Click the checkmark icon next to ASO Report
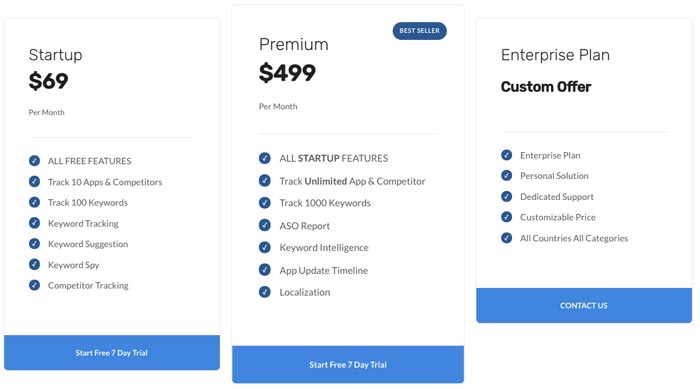The image size is (700, 389). click(x=265, y=225)
